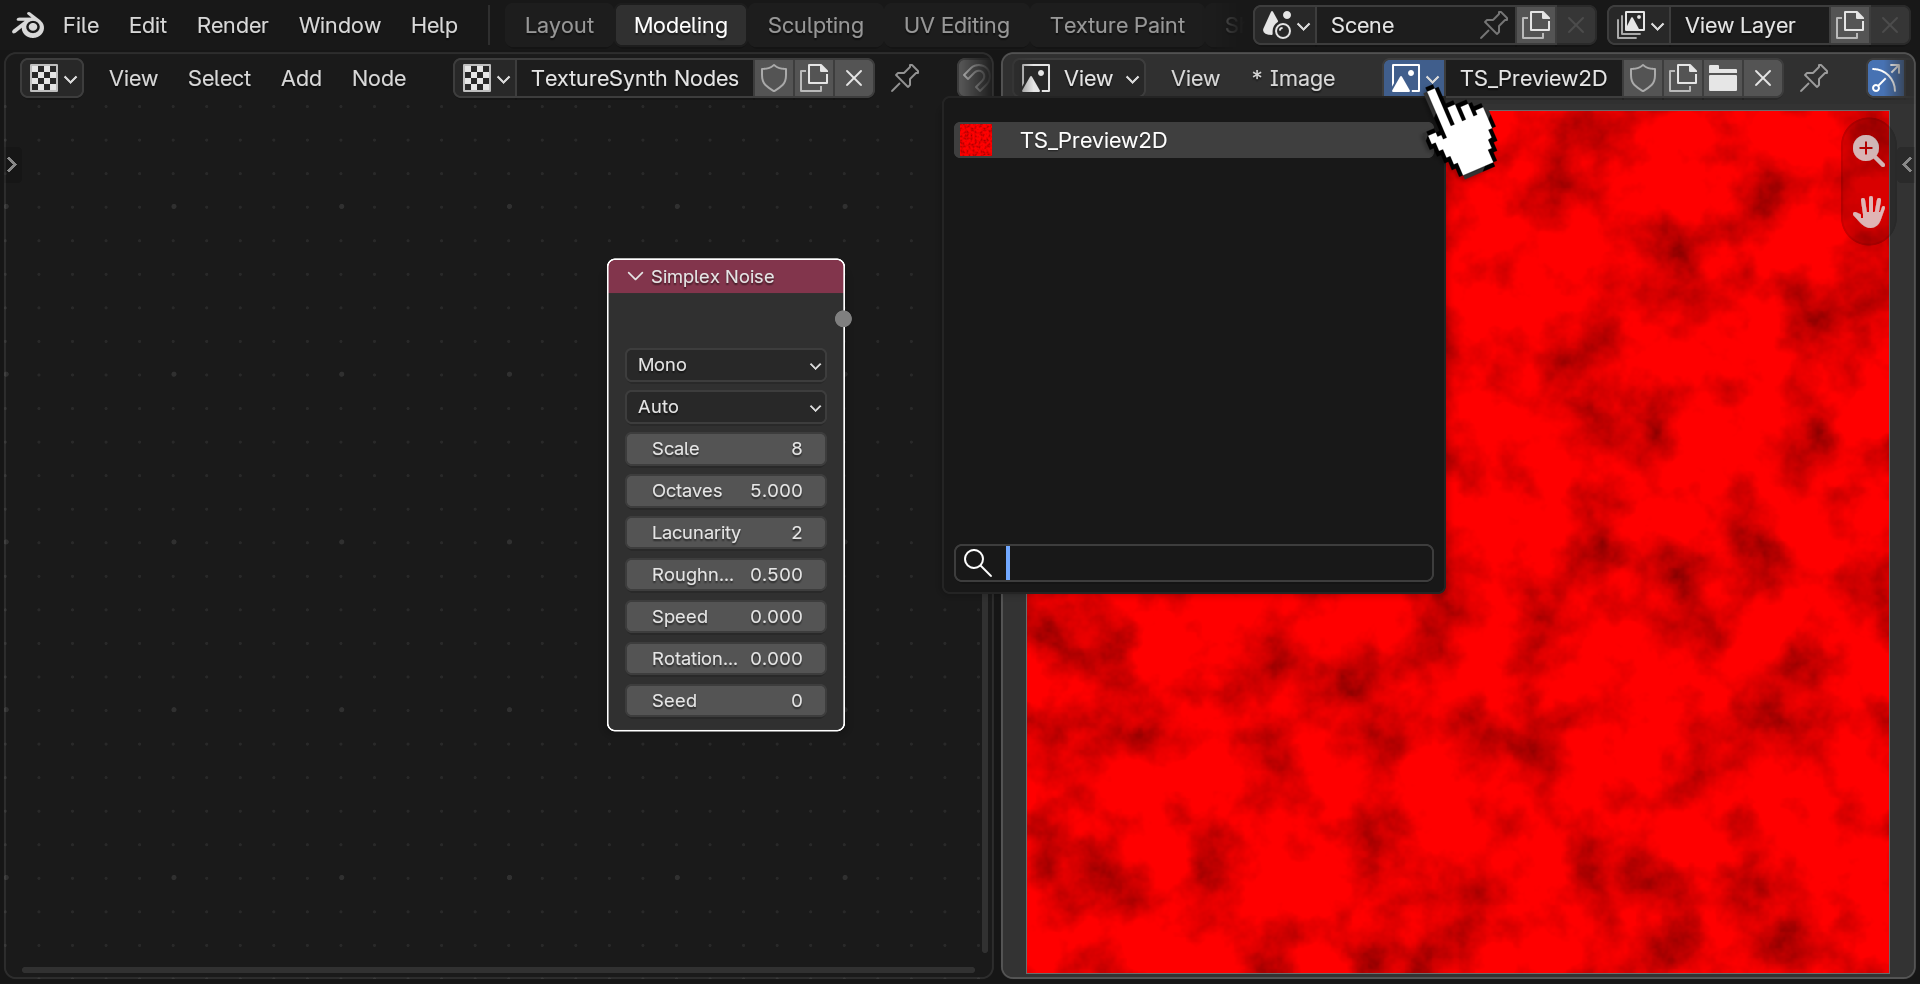Toggle image pin in image editor
1920x984 pixels.
click(x=1814, y=78)
